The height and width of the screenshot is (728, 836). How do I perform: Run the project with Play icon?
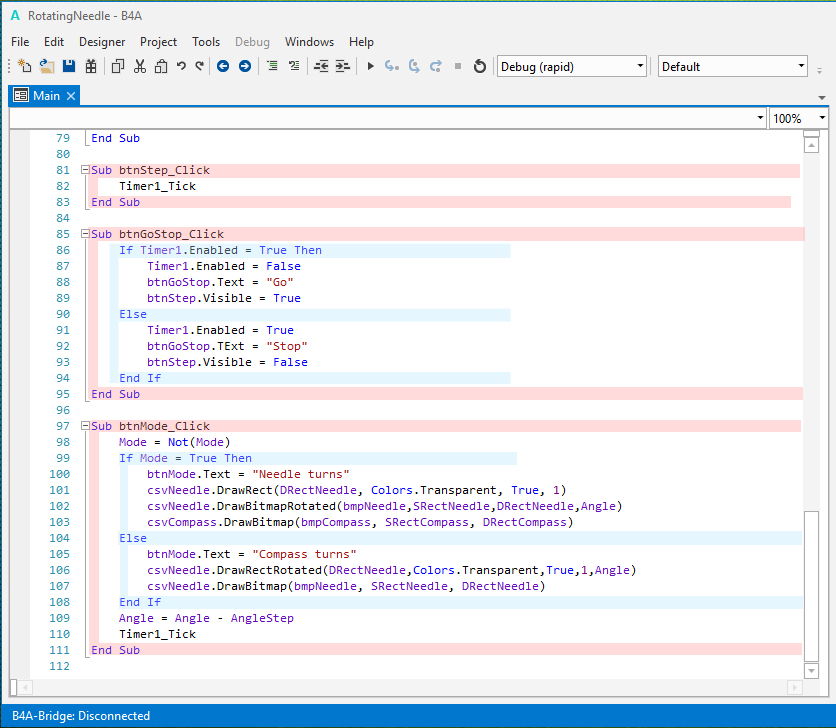click(370, 66)
